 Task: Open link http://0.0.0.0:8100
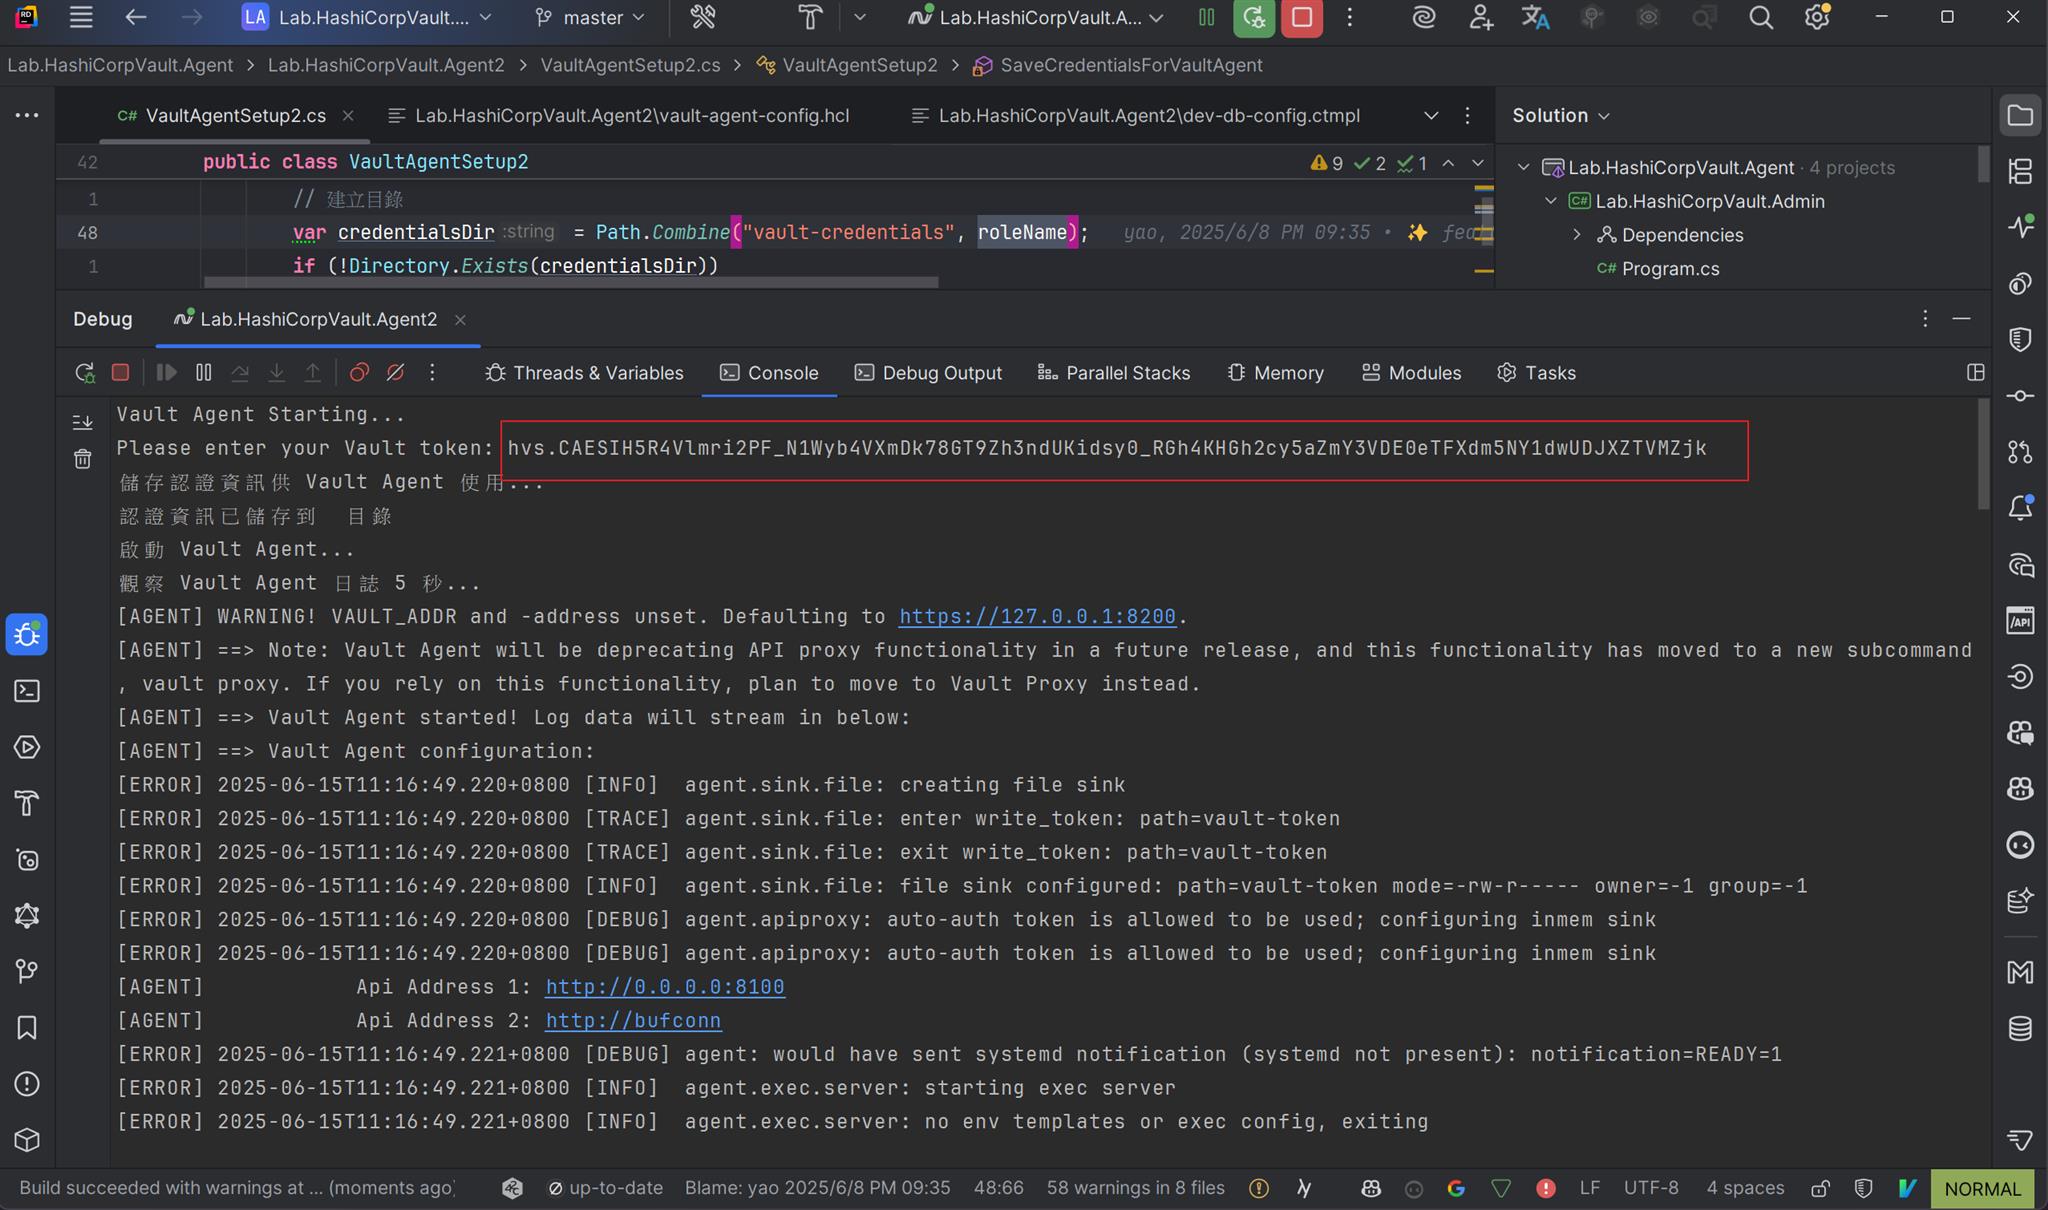pyautogui.click(x=665, y=987)
